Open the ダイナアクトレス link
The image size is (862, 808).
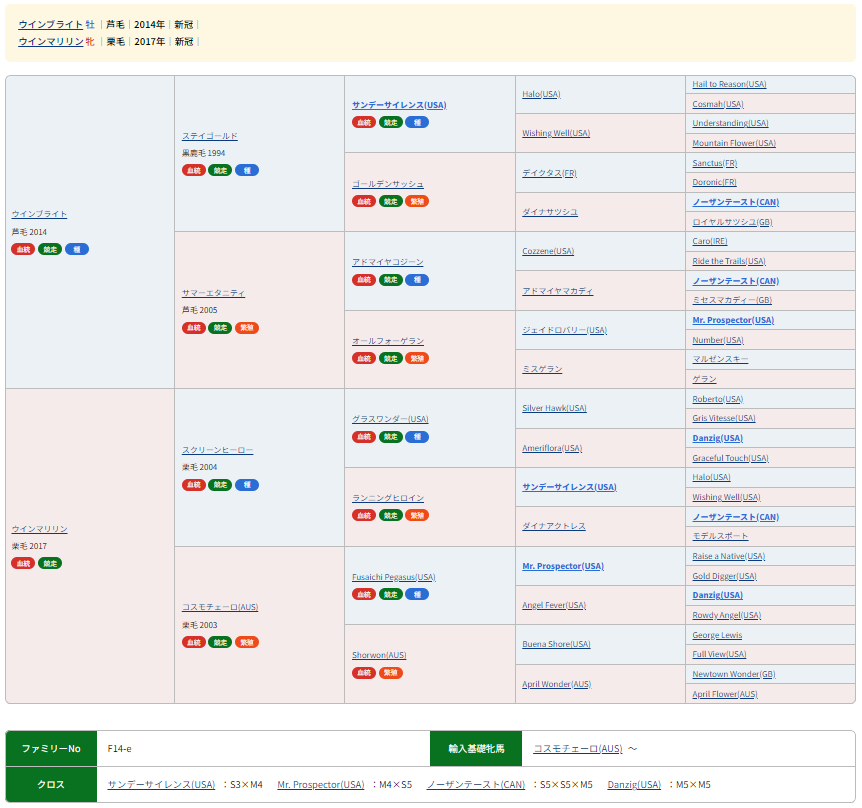point(554,527)
